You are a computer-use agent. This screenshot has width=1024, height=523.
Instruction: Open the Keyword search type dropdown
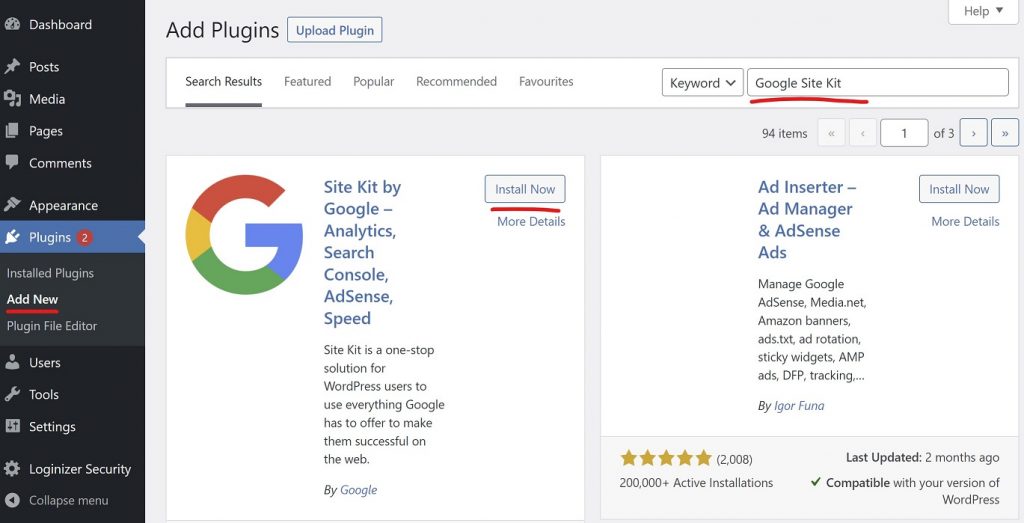click(x=702, y=83)
